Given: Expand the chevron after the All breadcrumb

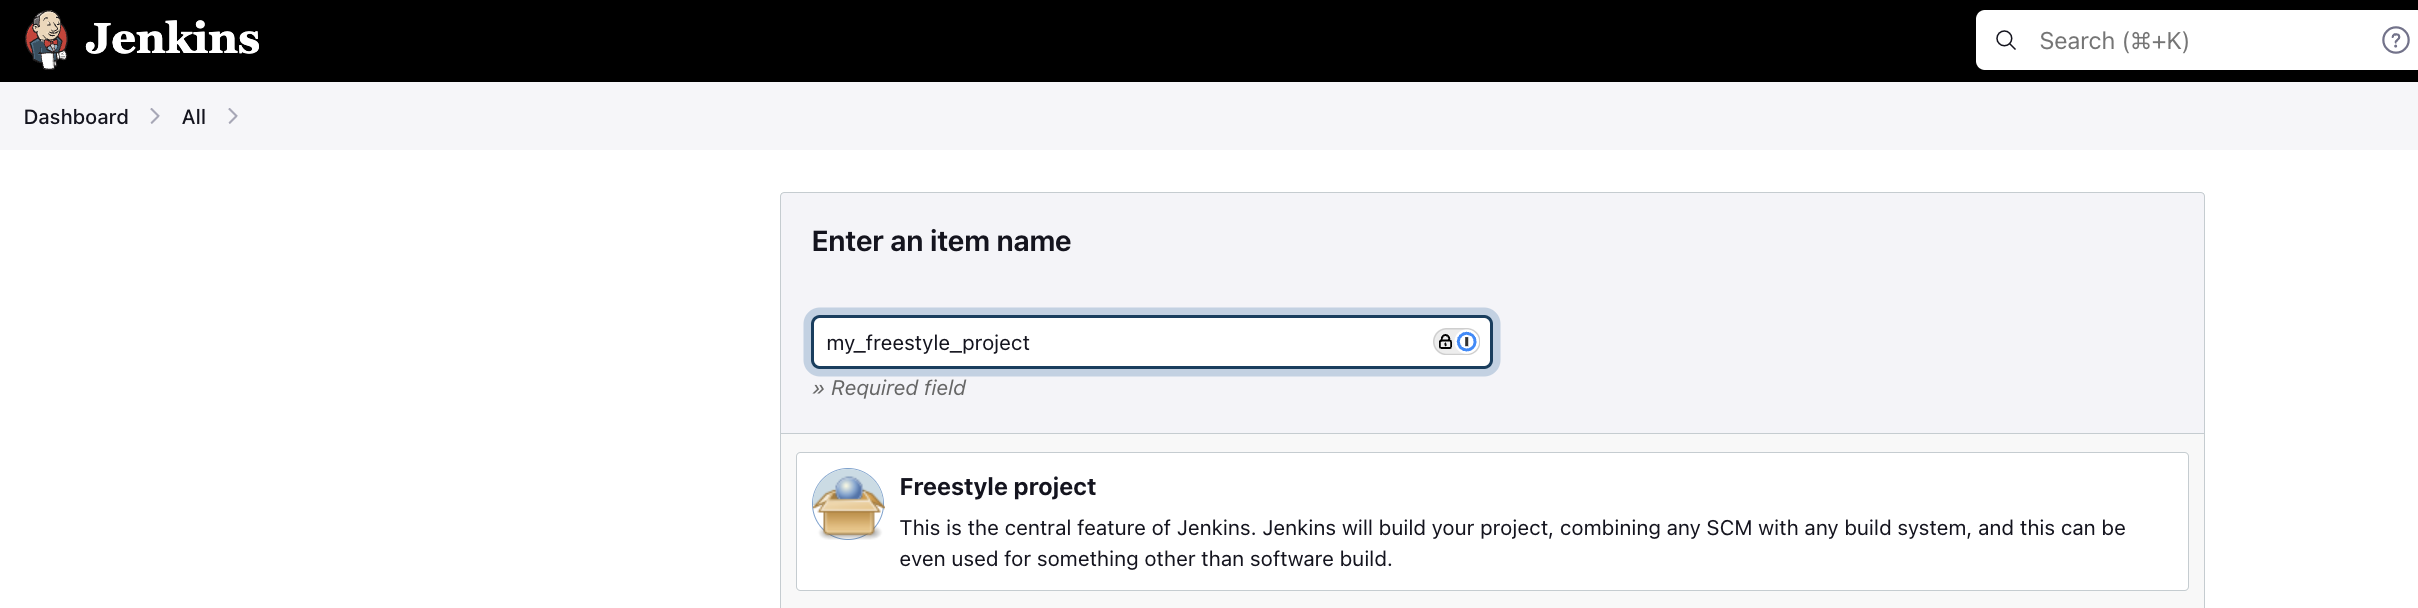Looking at the screenshot, I should click(232, 116).
